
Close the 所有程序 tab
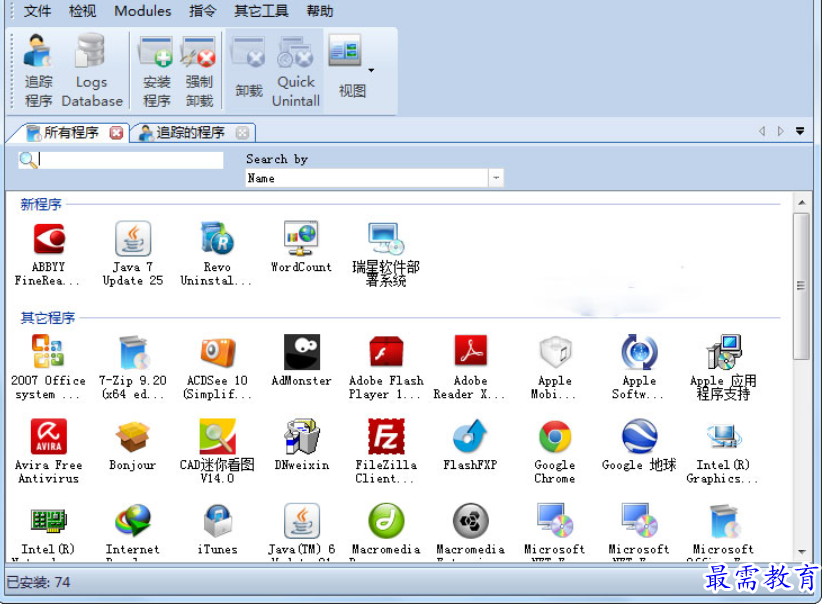pos(116,133)
